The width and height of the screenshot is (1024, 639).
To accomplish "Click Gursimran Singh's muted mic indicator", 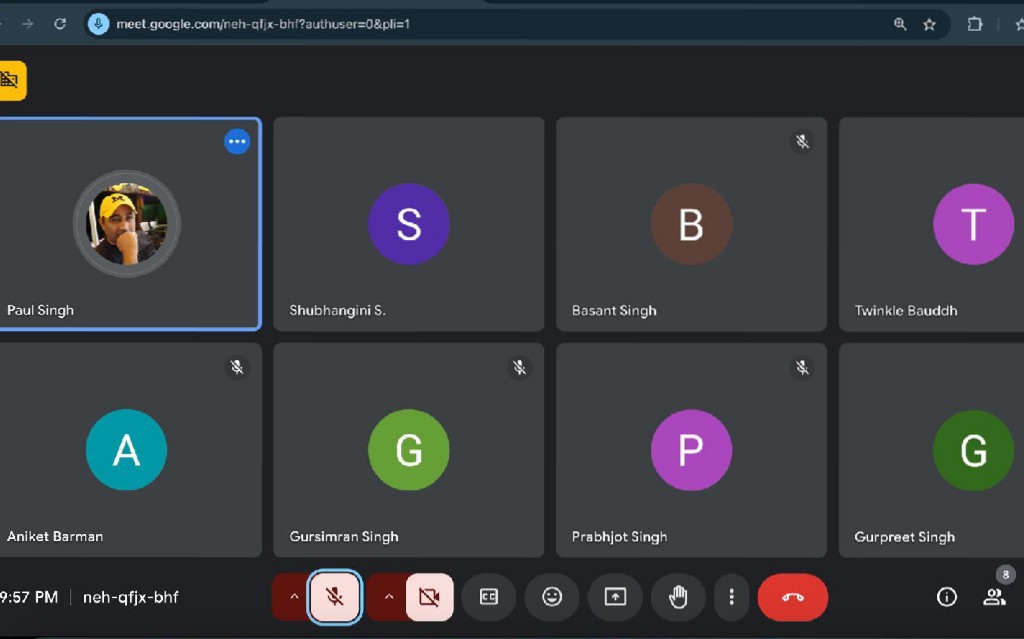I will pyautogui.click(x=520, y=367).
